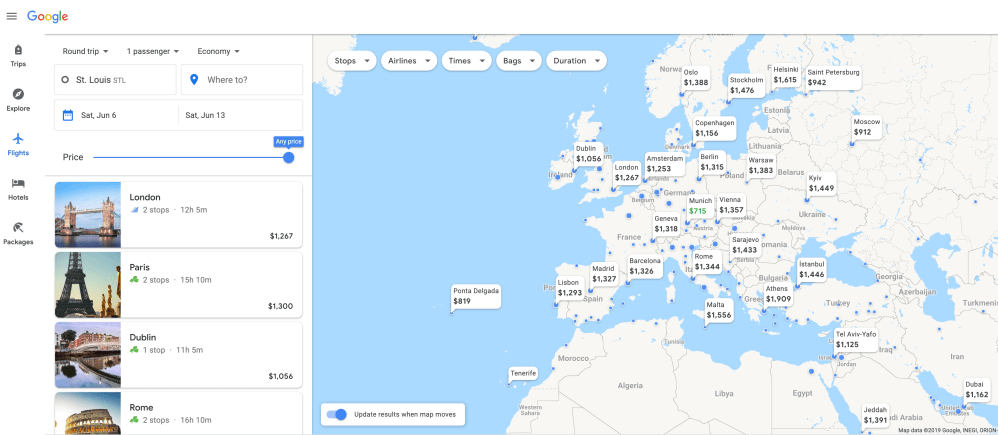Click the Price slider handle
The width and height of the screenshot is (998, 435).
[288, 157]
